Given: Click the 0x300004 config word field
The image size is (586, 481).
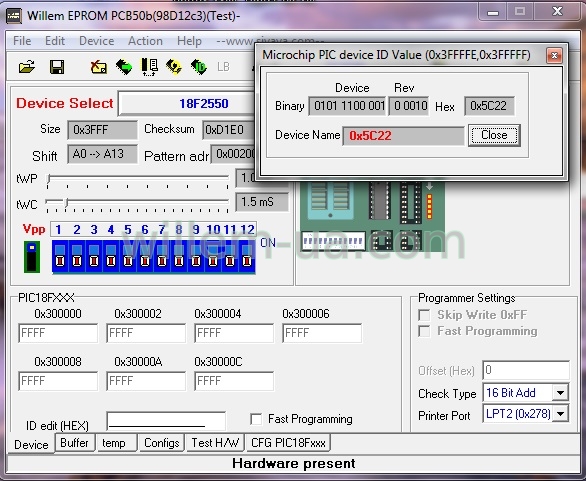Looking at the screenshot, I should tap(234, 333).
